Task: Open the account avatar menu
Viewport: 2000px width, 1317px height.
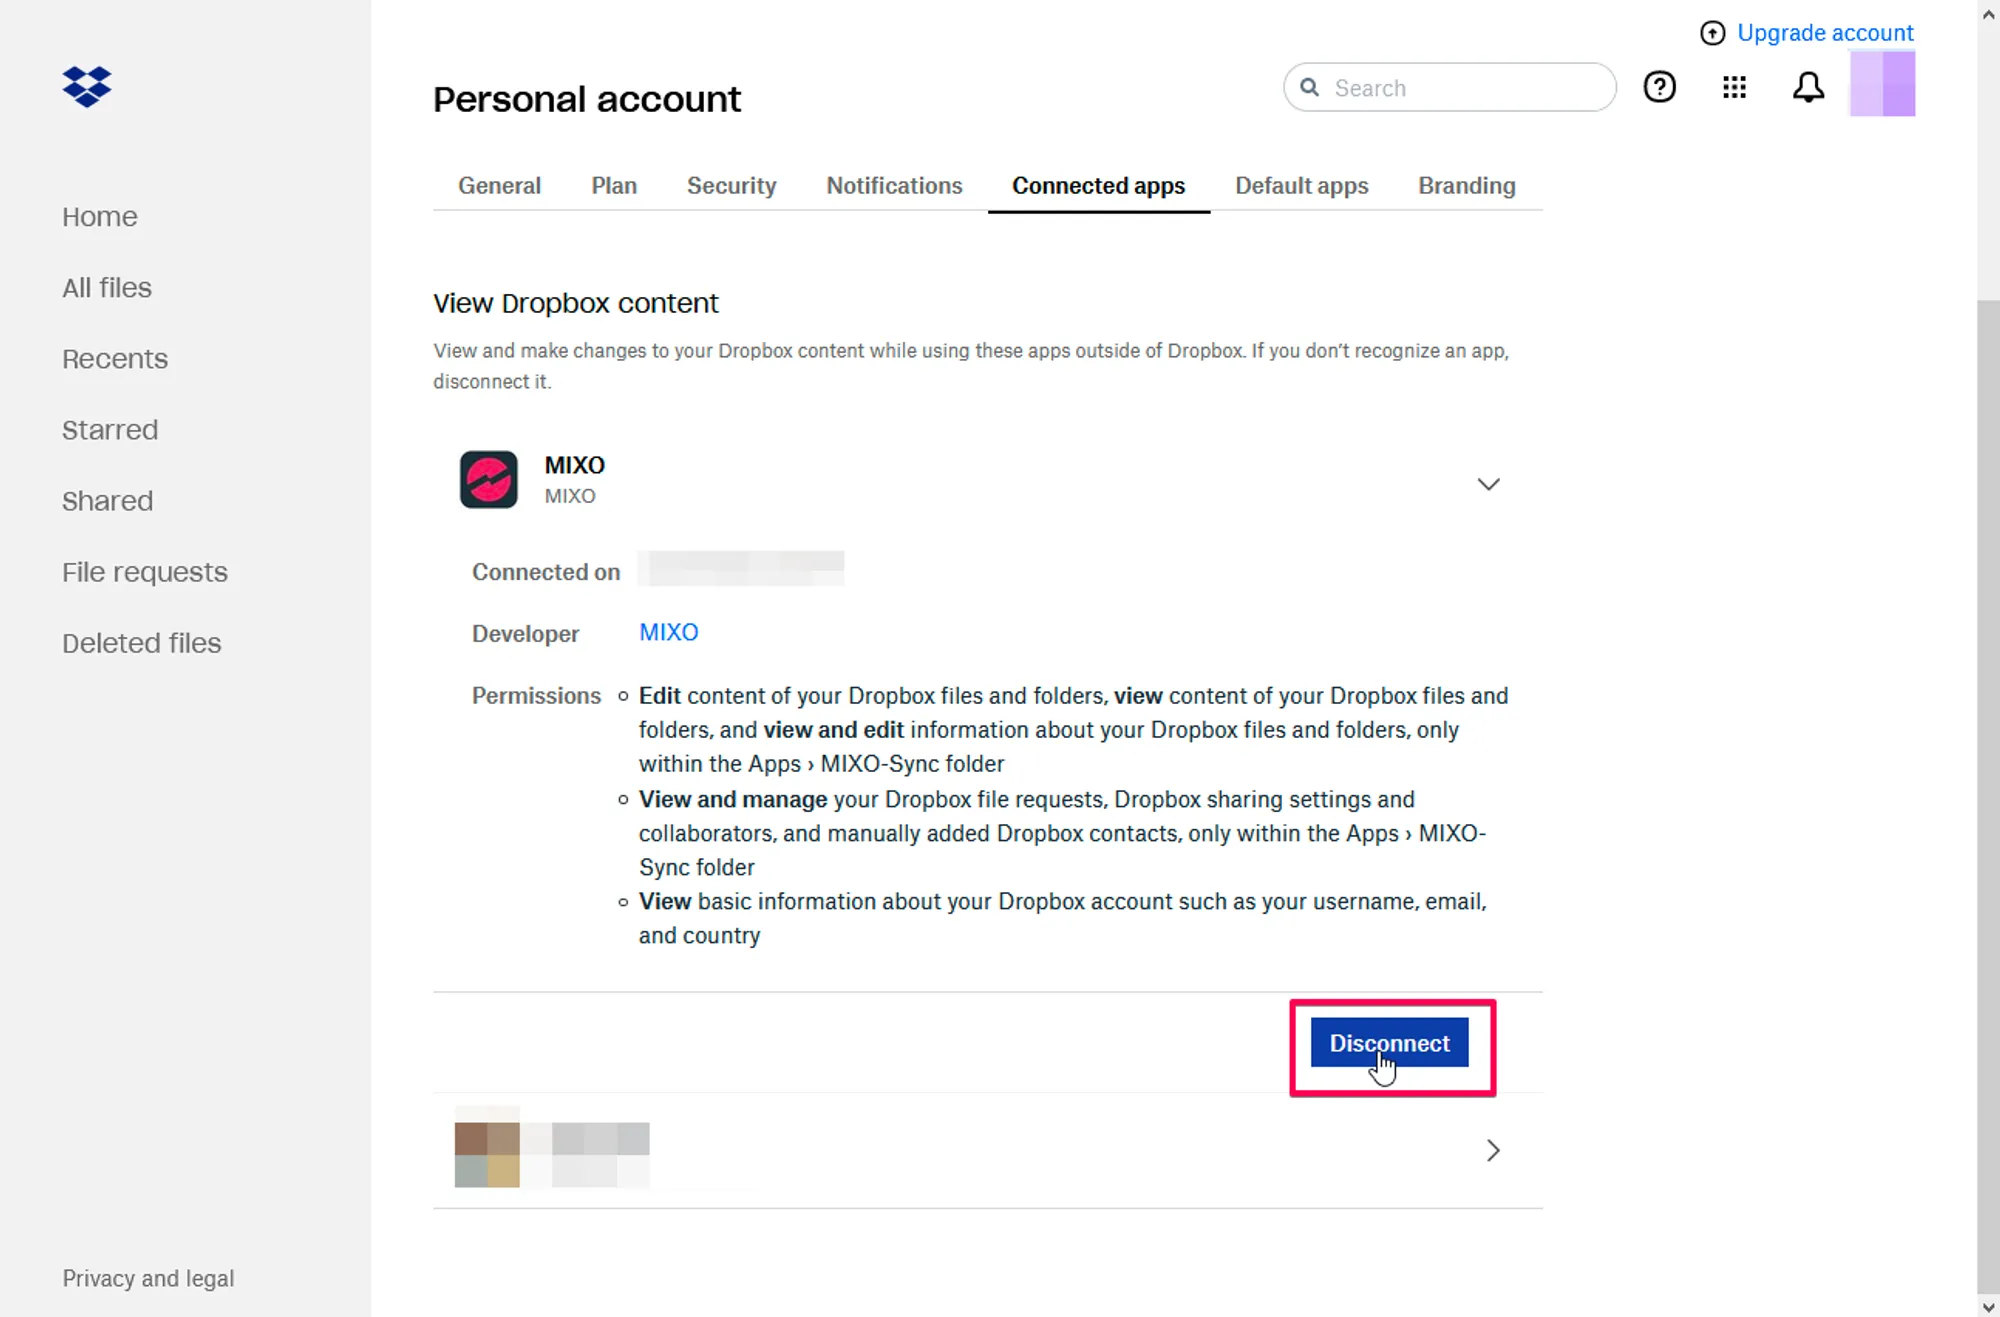Action: [1882, 85]
